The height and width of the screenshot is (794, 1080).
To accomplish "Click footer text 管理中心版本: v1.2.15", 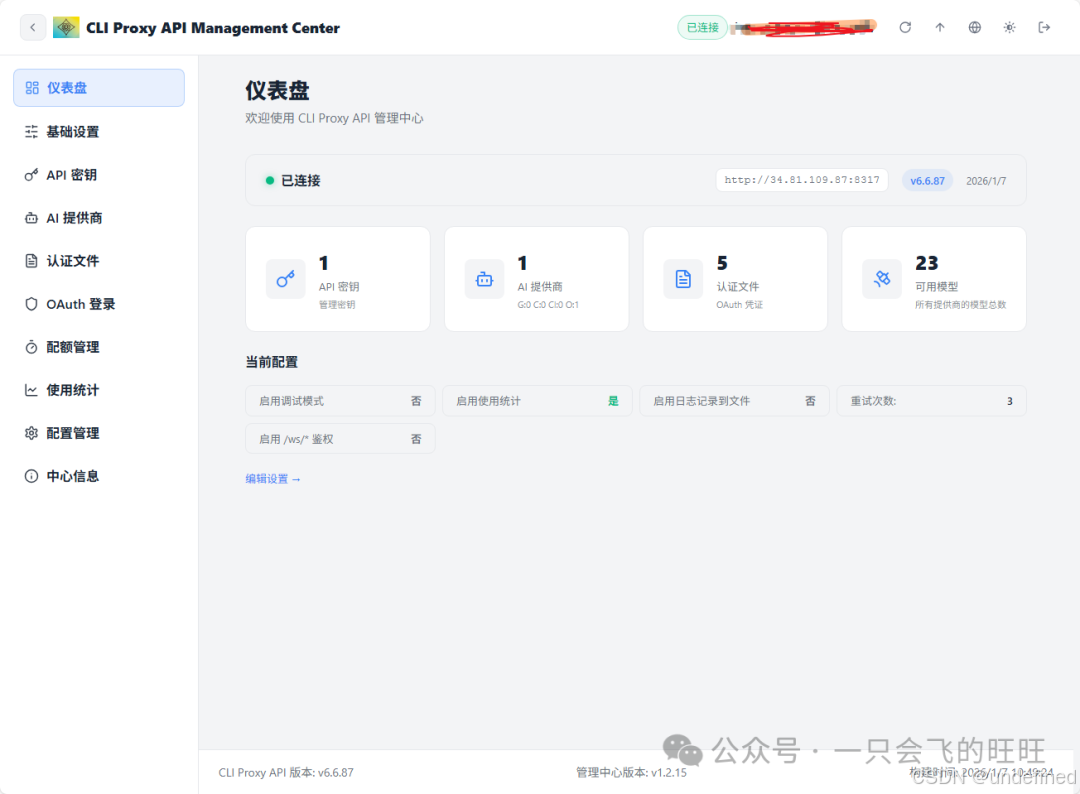I will pyautogui.click(x=632, y=773).
